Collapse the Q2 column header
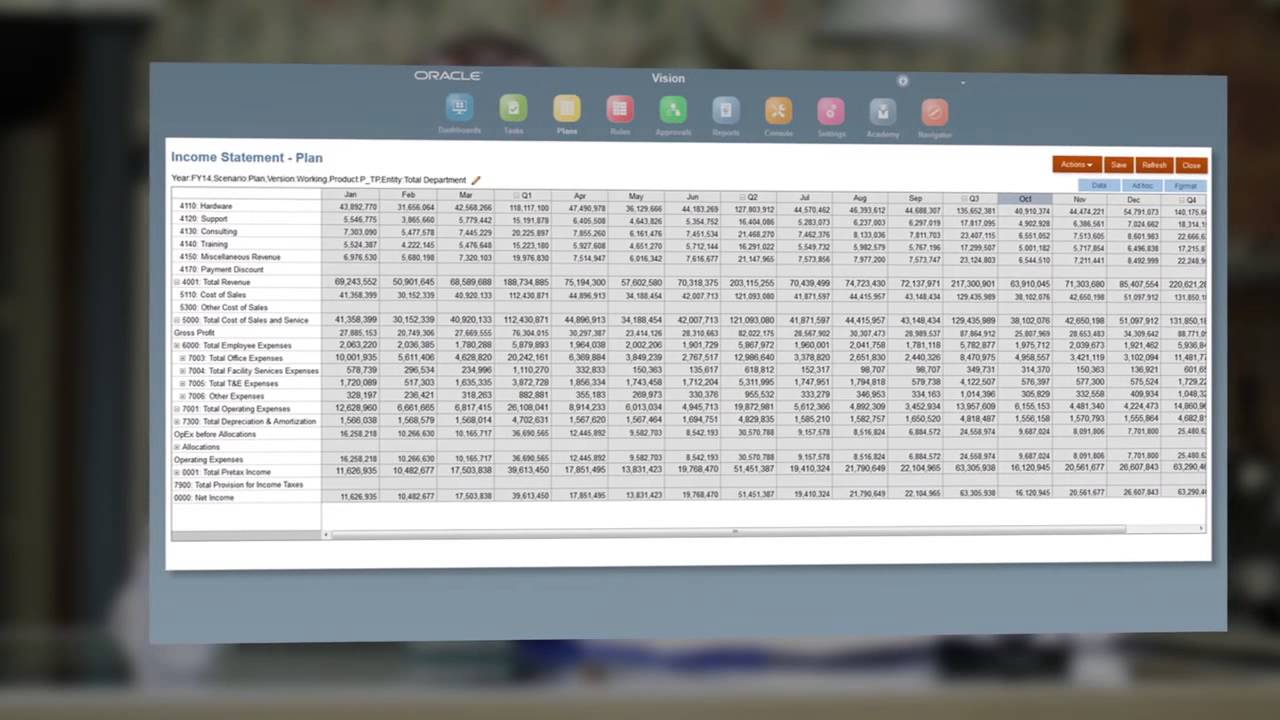 tap(741, 198)
